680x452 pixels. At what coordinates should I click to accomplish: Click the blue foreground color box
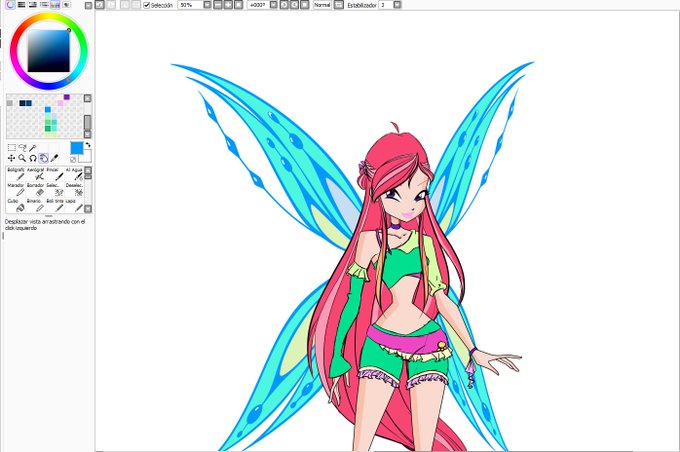76,147
